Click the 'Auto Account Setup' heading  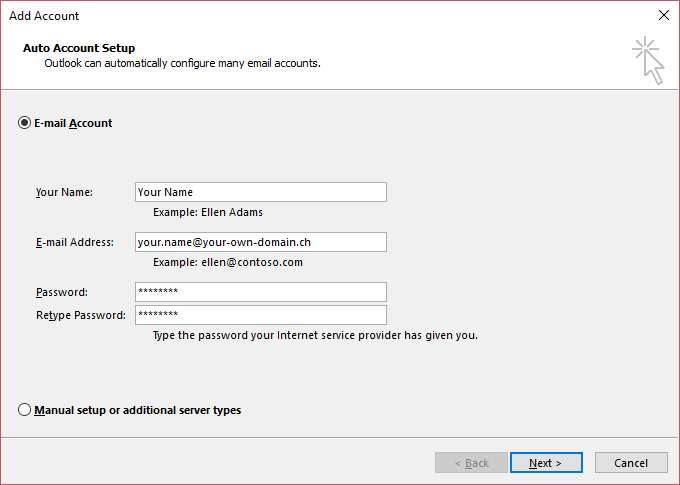click(x=79, y=48)
